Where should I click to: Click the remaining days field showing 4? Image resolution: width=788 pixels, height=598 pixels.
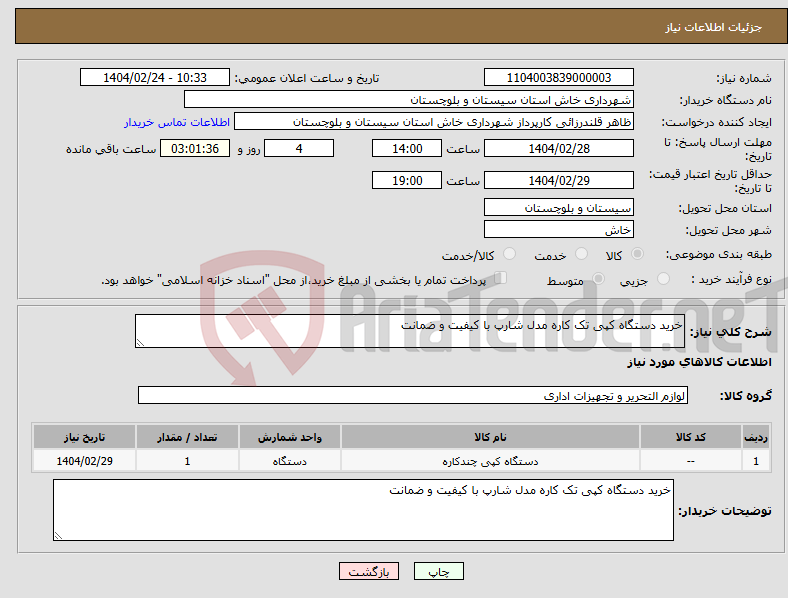[299, 148]
